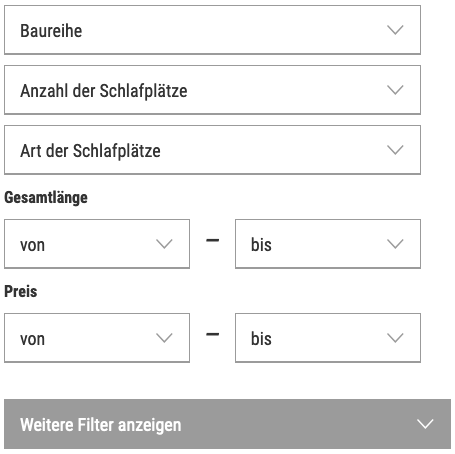The height and width of the screenshot is (454, 455).
Task: Click the Gesamtlänge heading label
Action: click(46, 198)
